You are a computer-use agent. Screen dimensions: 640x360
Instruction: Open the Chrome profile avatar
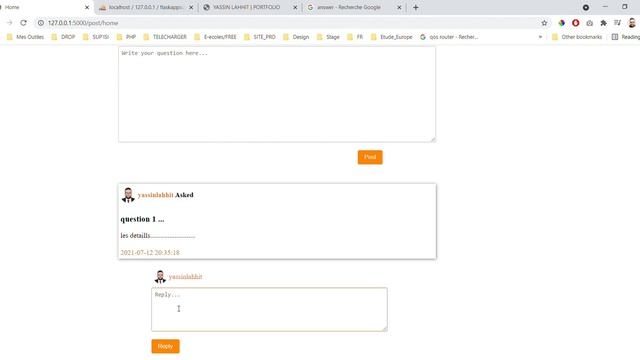[632, 23]
